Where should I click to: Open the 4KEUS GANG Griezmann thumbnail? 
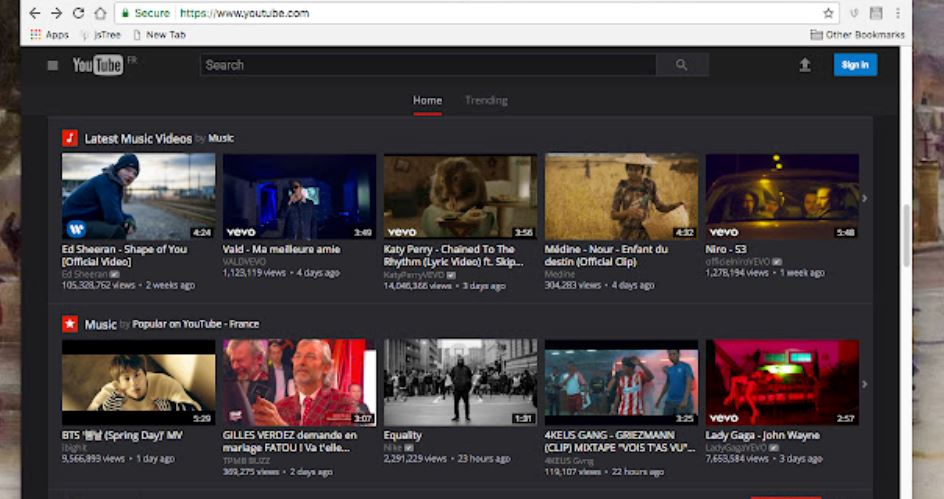(x=621, y=382)
